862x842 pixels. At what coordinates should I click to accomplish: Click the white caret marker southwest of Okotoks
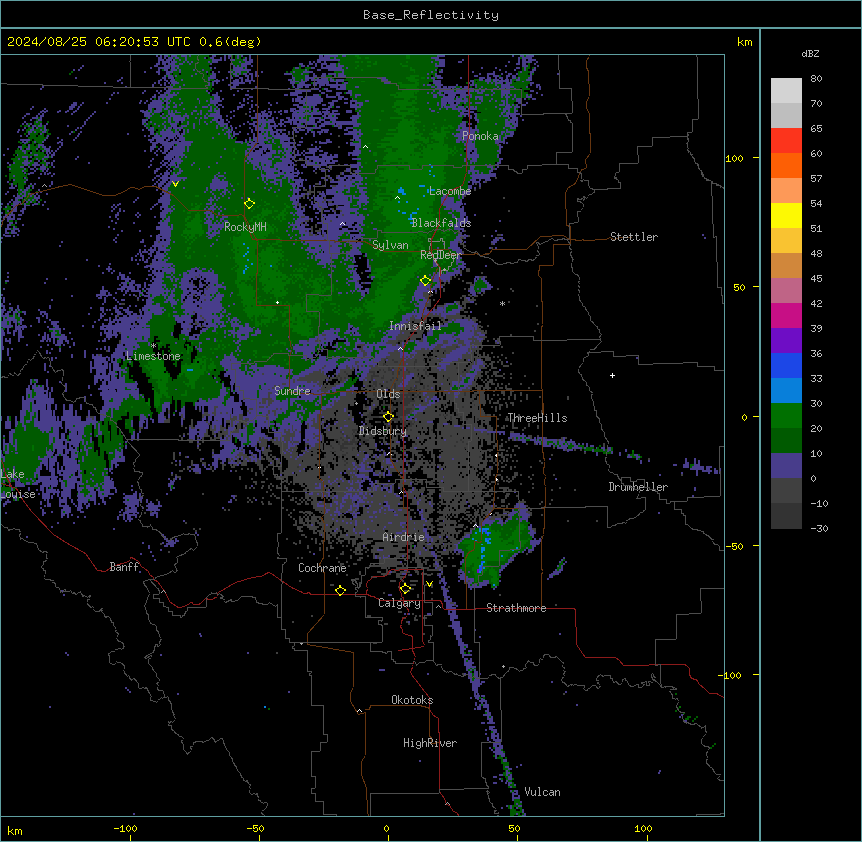(x=360, y=711)
